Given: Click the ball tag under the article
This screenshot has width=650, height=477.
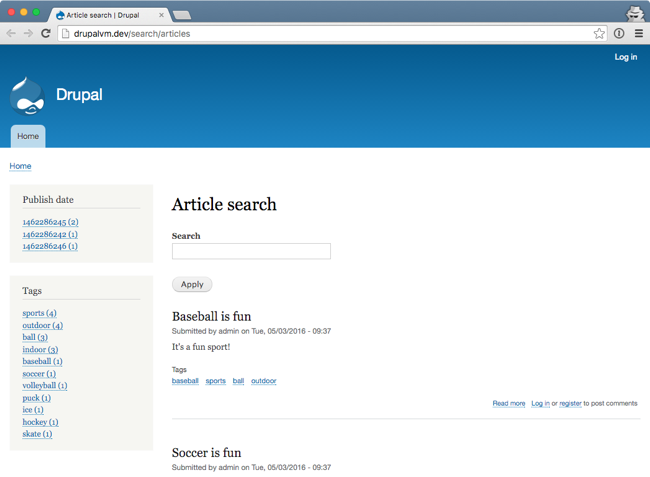Looking at the screenshot, I should pyautogui.click(x=238, y=381).
